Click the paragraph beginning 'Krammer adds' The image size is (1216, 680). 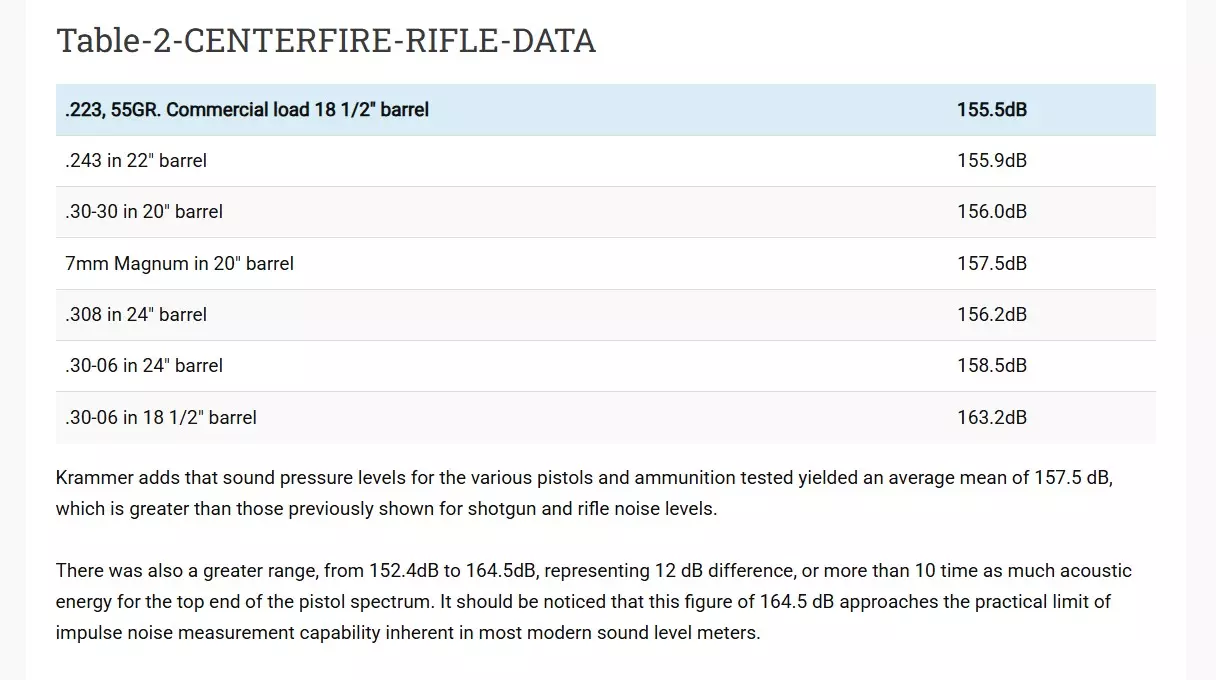(x=585, y=493)
